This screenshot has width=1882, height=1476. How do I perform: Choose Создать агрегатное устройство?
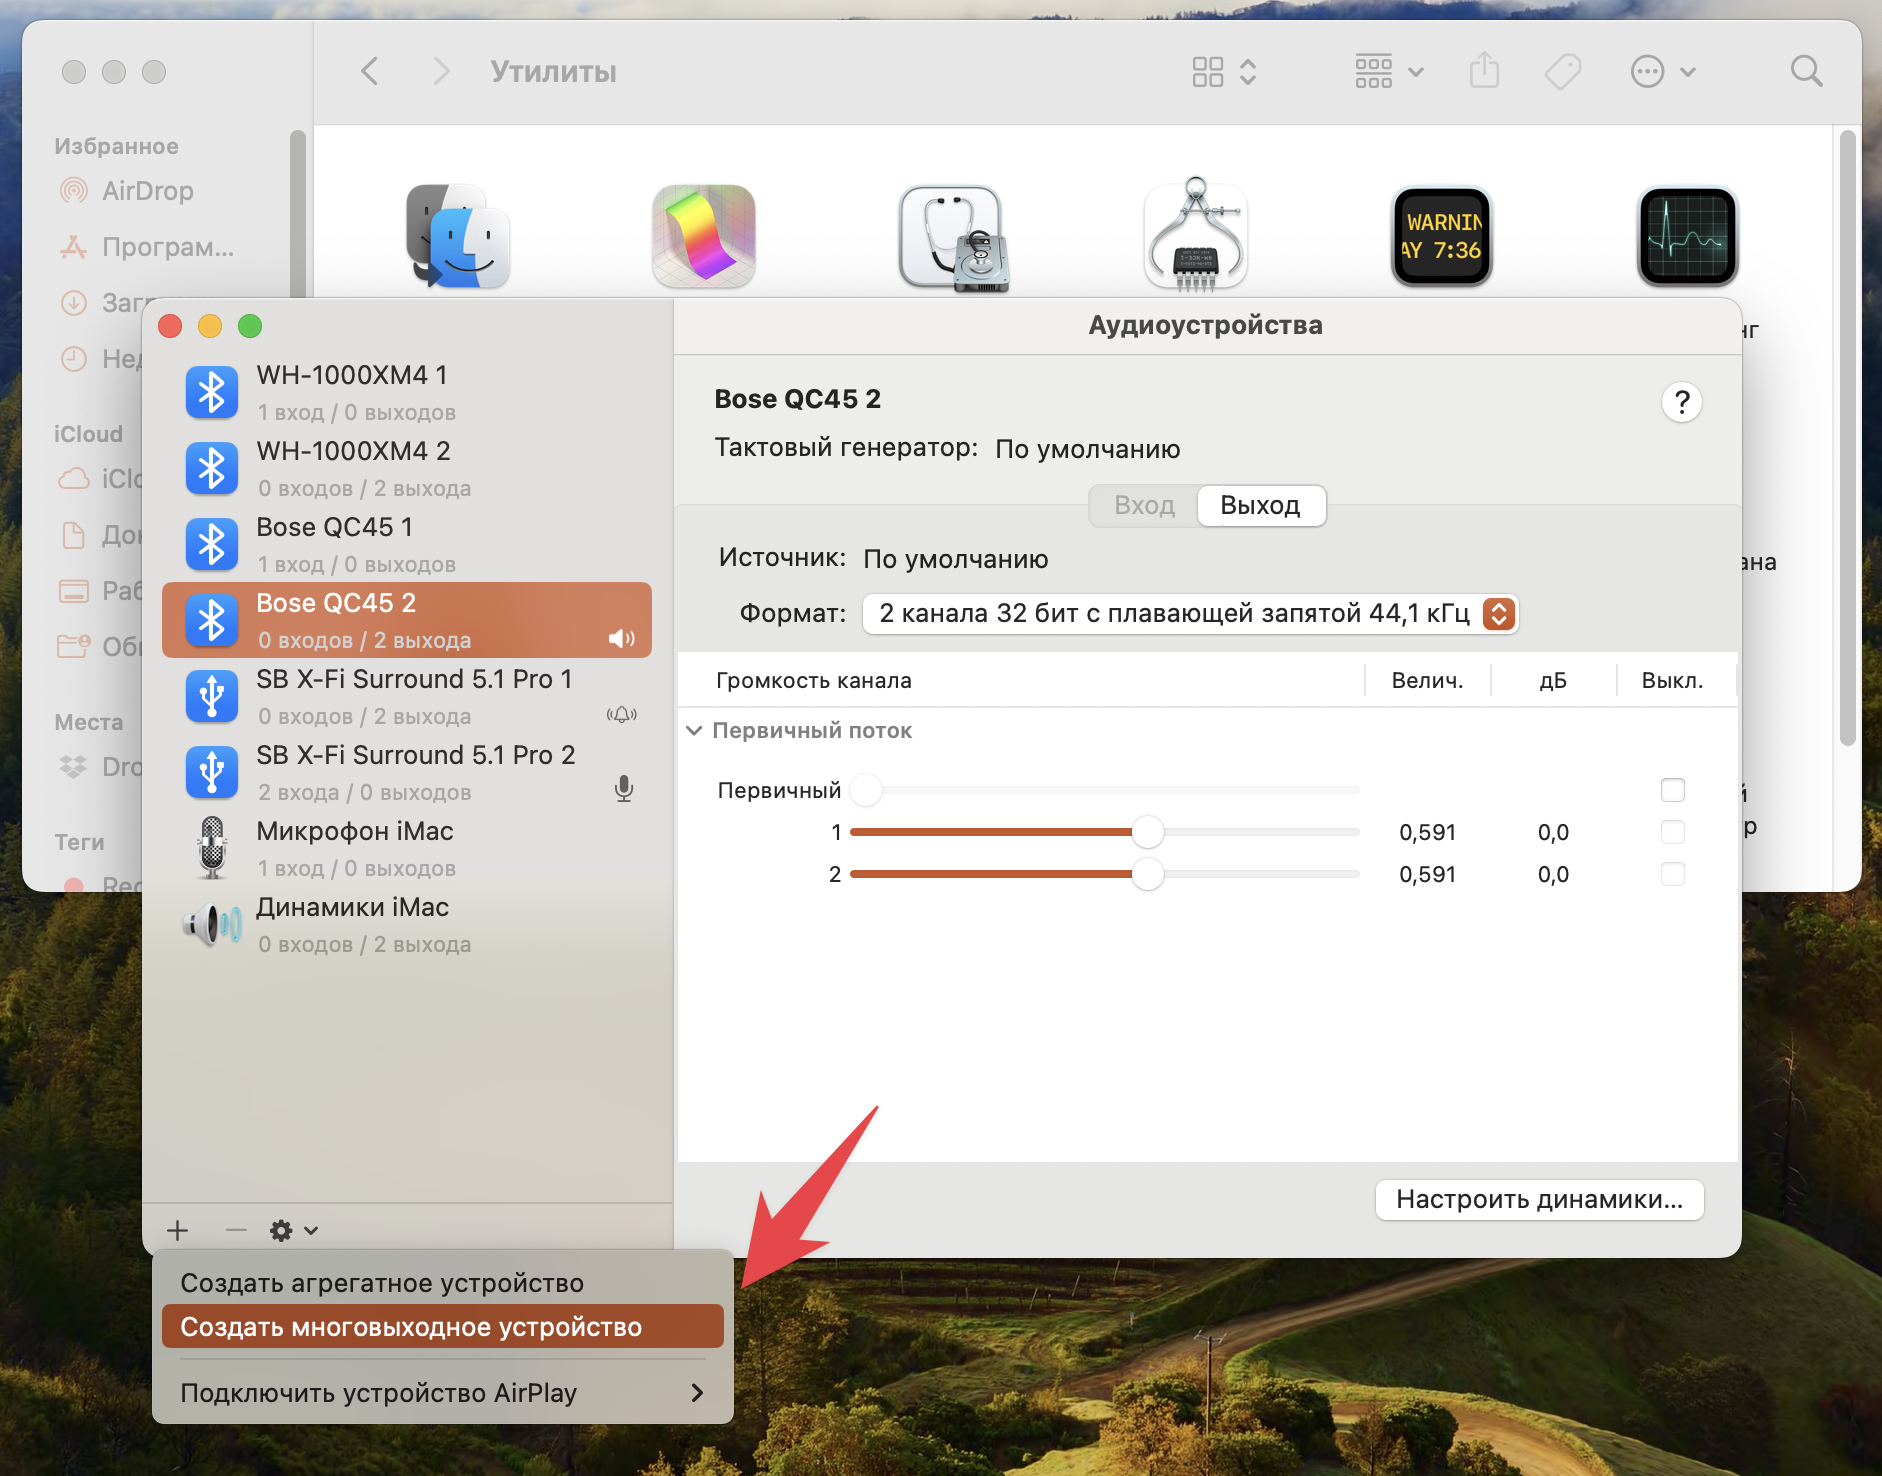(x=443, y=1282)
